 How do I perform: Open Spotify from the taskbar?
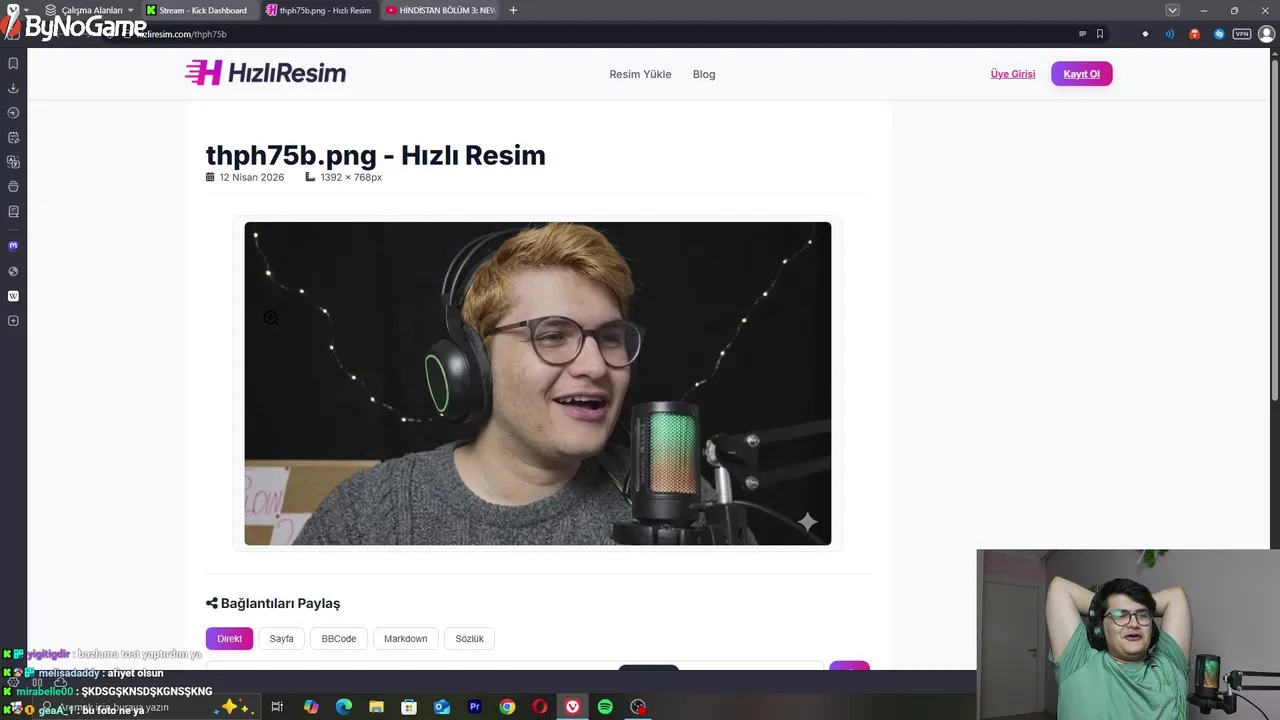click(x=605, y=707)
